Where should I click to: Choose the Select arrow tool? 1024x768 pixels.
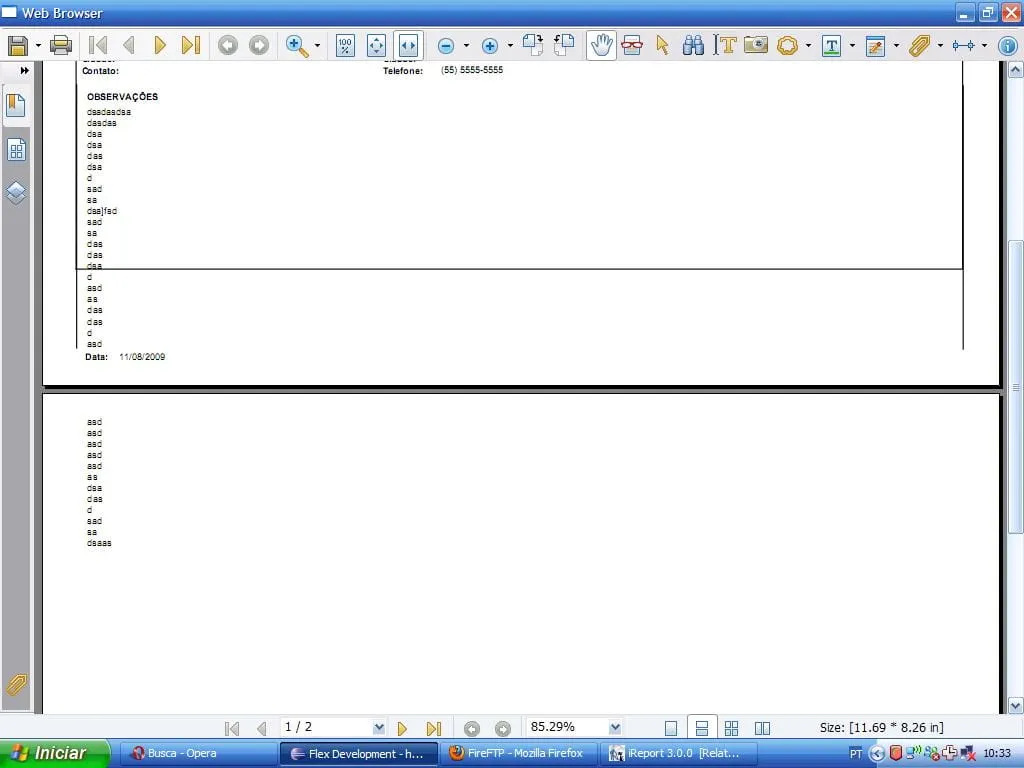pyautogui.click(x=663, y=45)
